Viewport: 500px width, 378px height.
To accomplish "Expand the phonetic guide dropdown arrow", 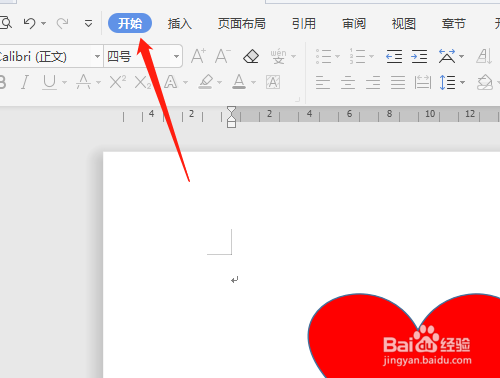I will click(294, 56).
